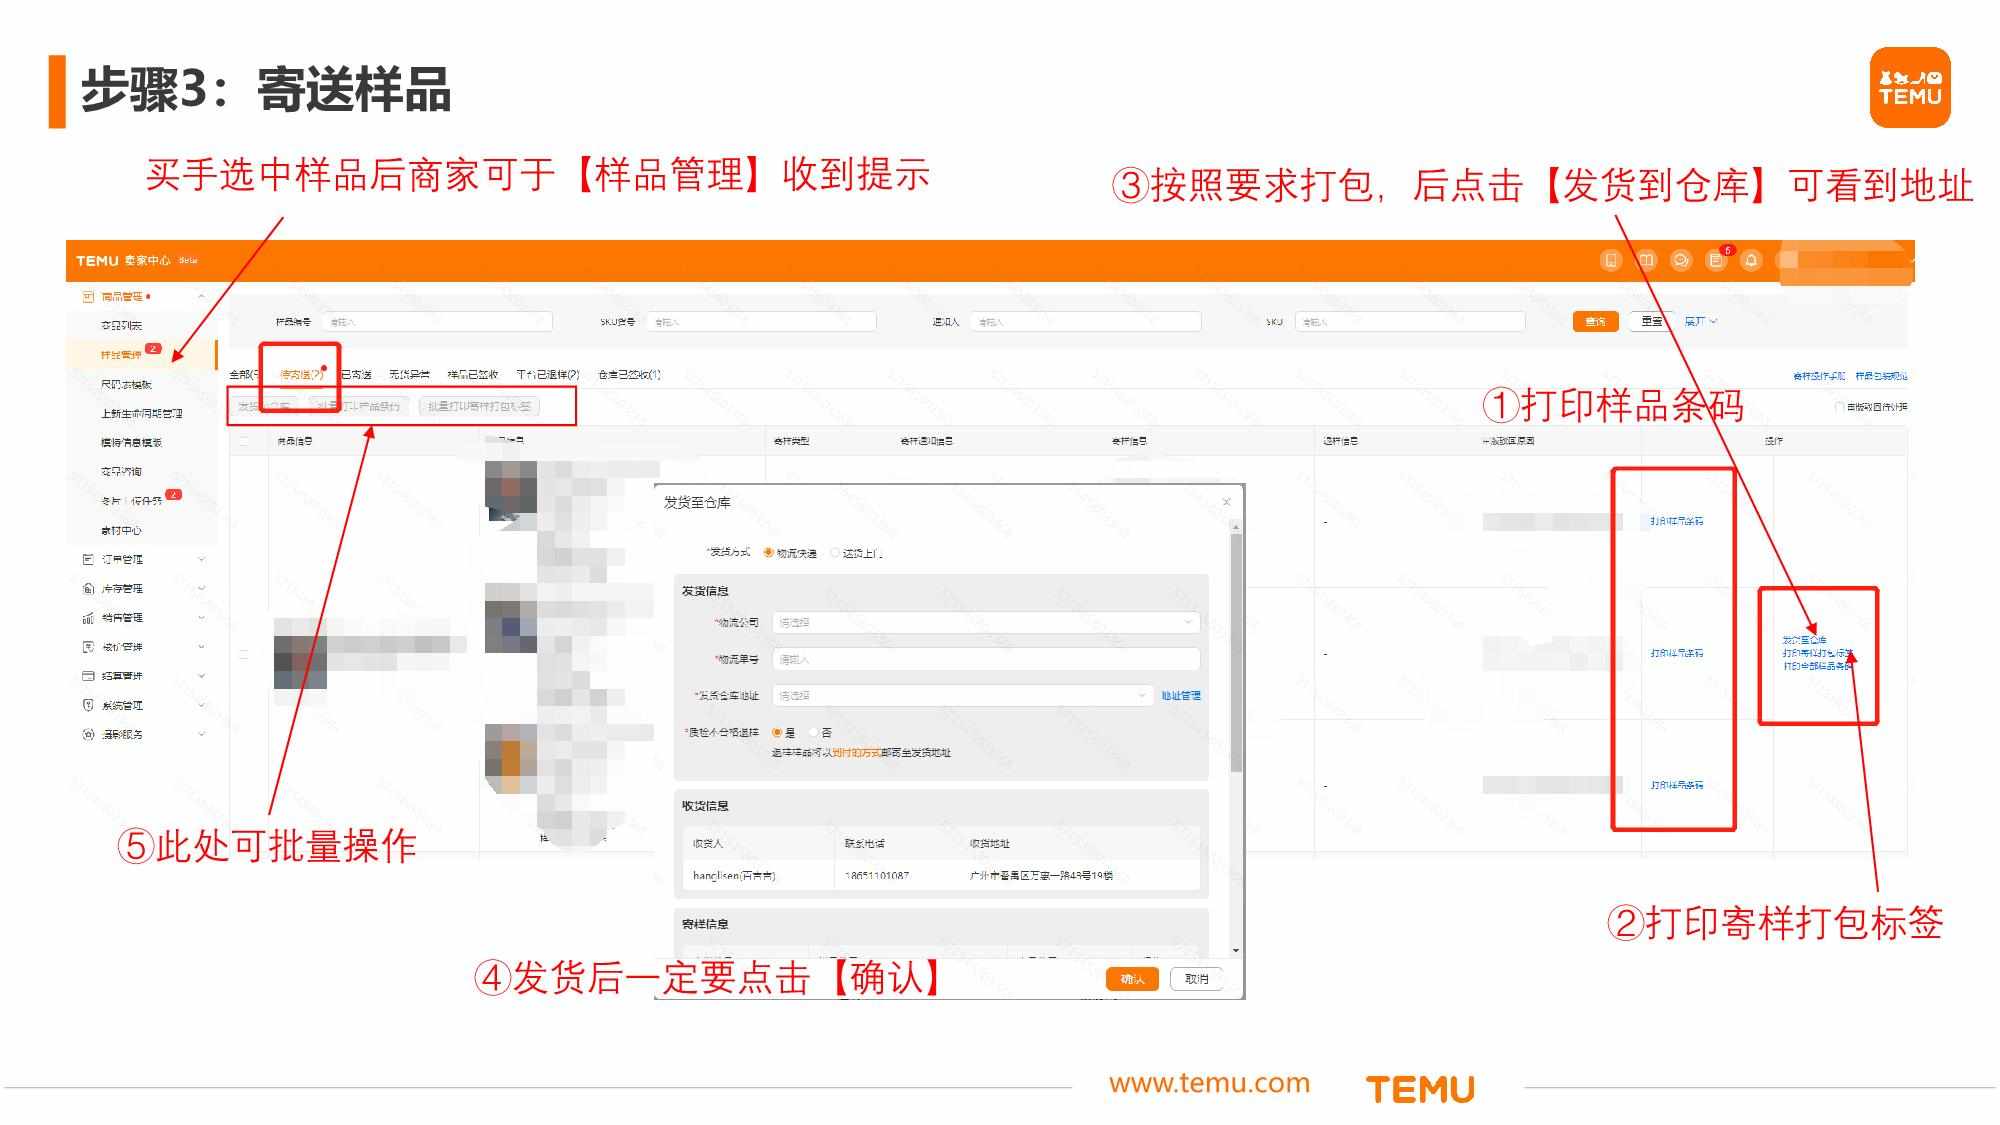Open the document list icon with badge 5
2000x1125 pixels.
click(x=1716, y=260)
